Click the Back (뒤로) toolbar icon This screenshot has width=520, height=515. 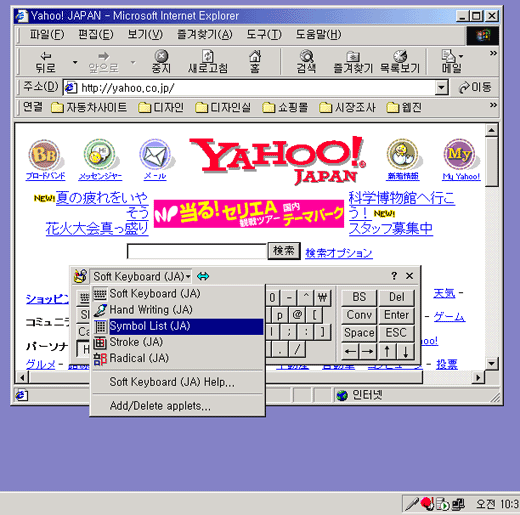(x=45, y=56)
